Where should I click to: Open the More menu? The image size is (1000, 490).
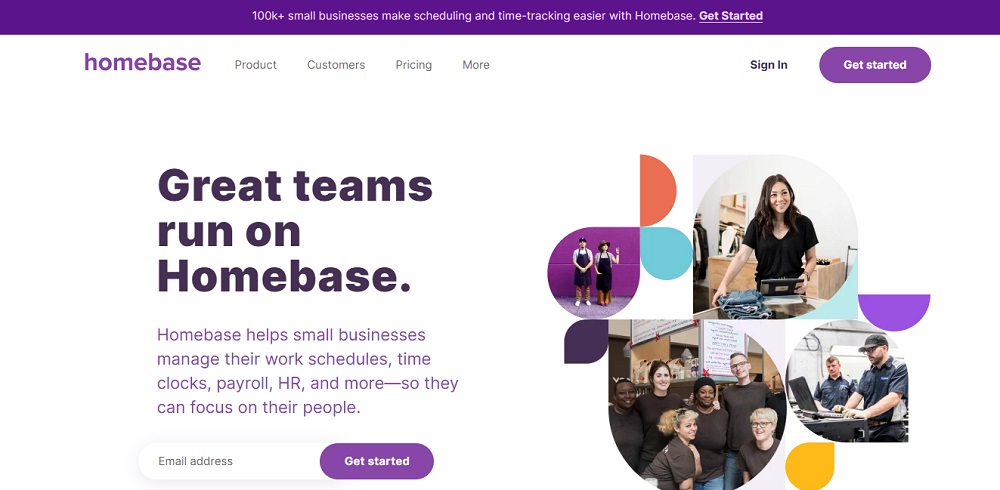click(476, 64)
